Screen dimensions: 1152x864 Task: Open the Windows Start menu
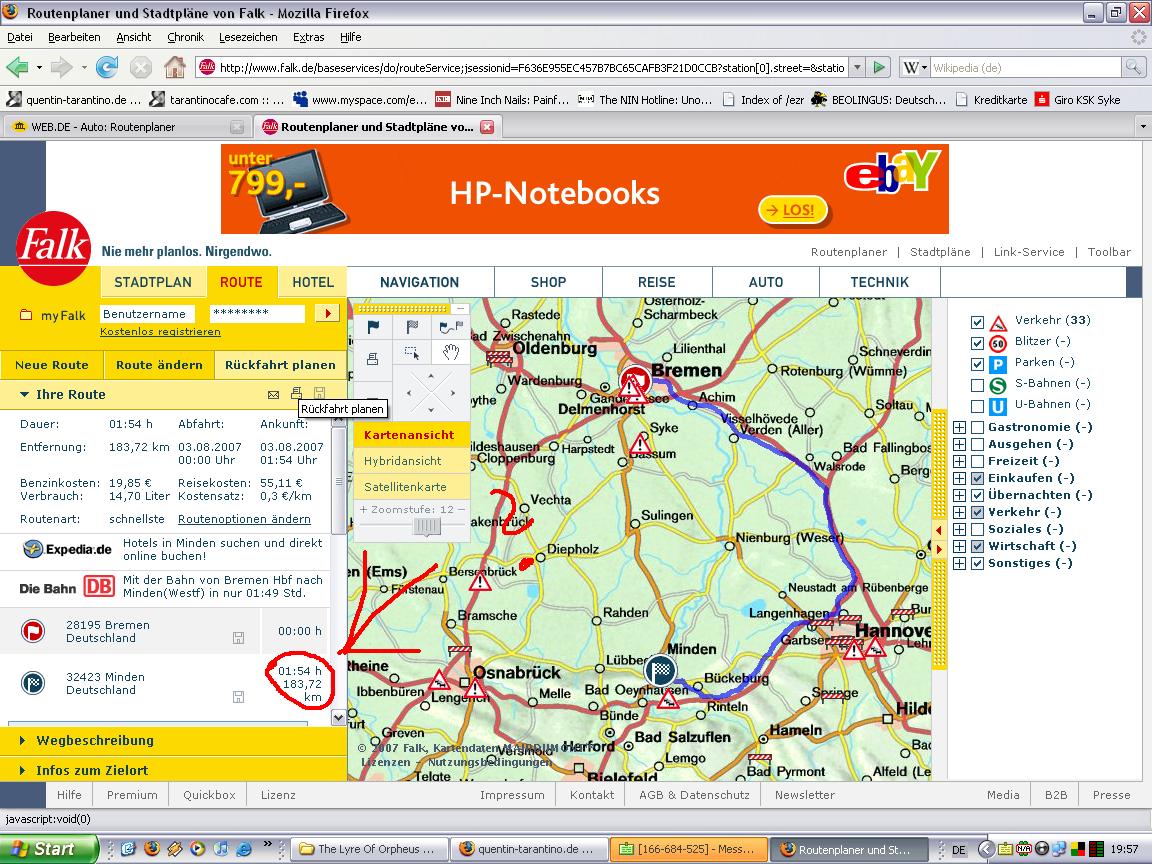[49, 849]
